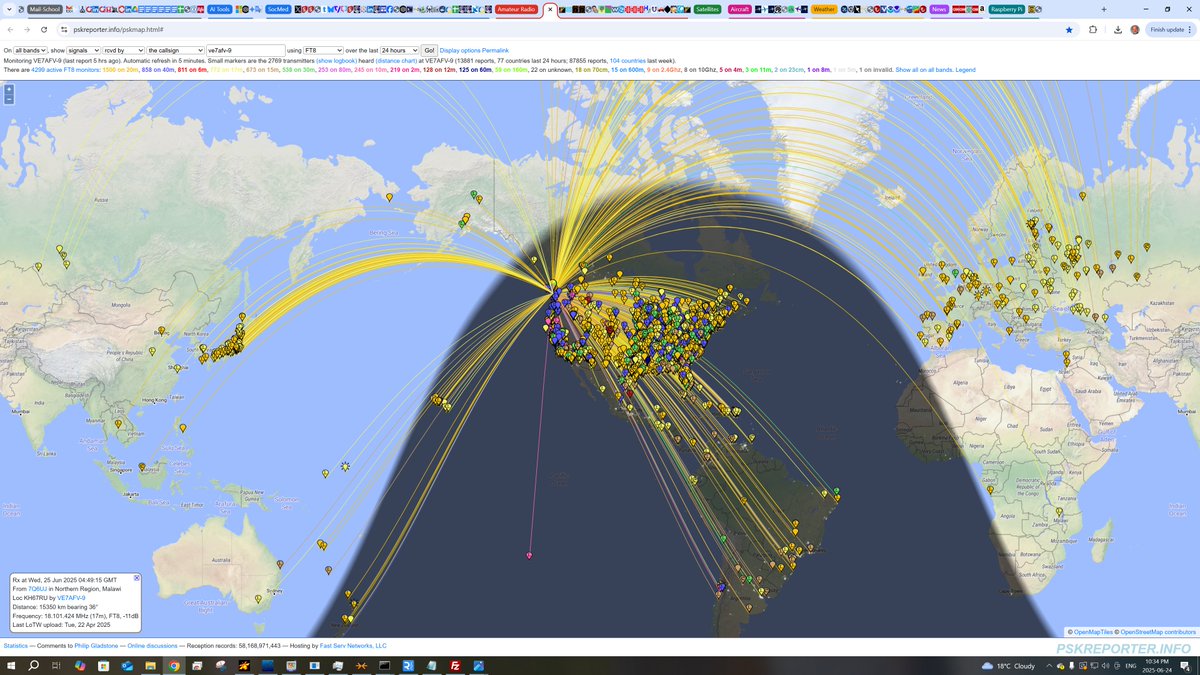1200x675 pixels.
Task: Open Task View on taskbar
Action: coord(57,665)
